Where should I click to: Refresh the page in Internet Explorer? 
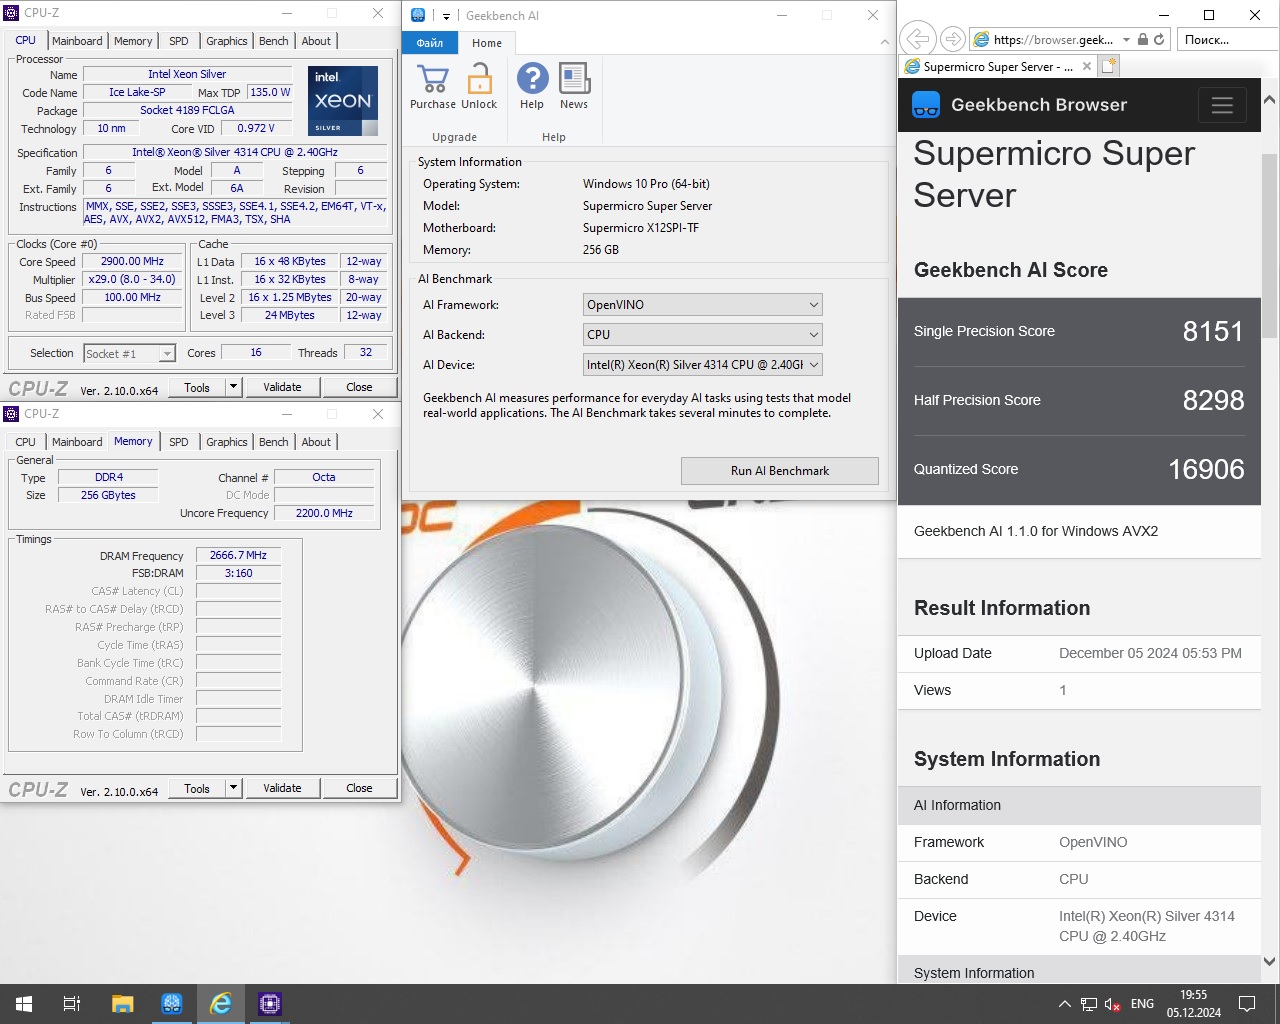1159,39
